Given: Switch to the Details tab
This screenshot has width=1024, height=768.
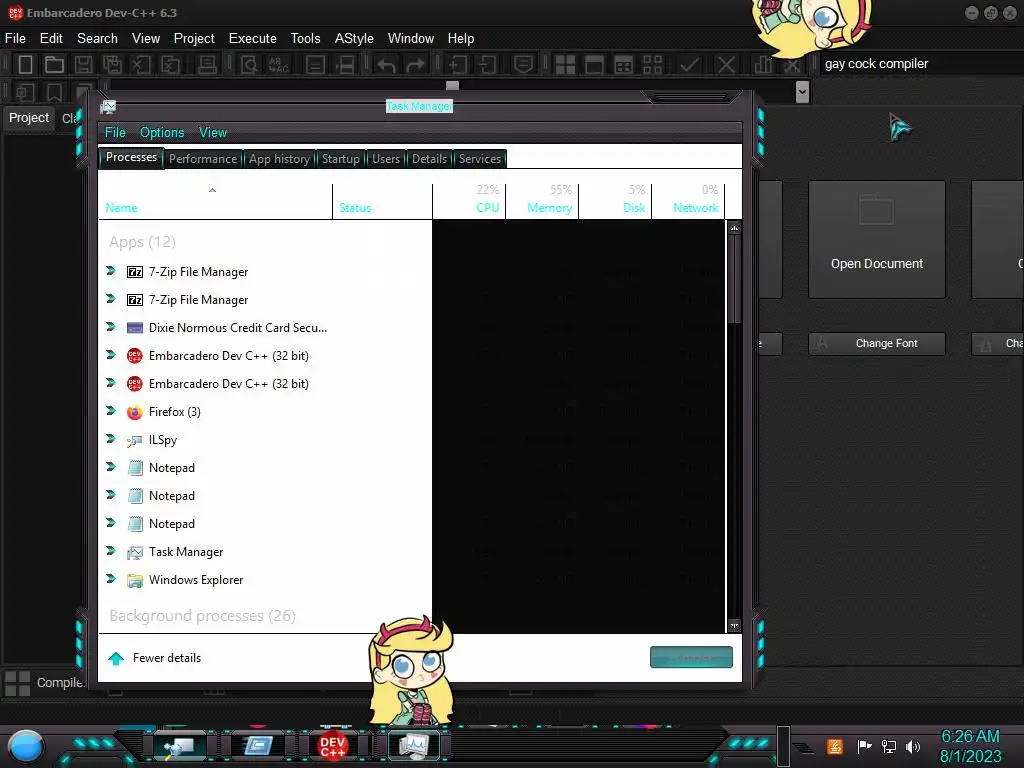Looking at the screenshot, I should 429,159.
